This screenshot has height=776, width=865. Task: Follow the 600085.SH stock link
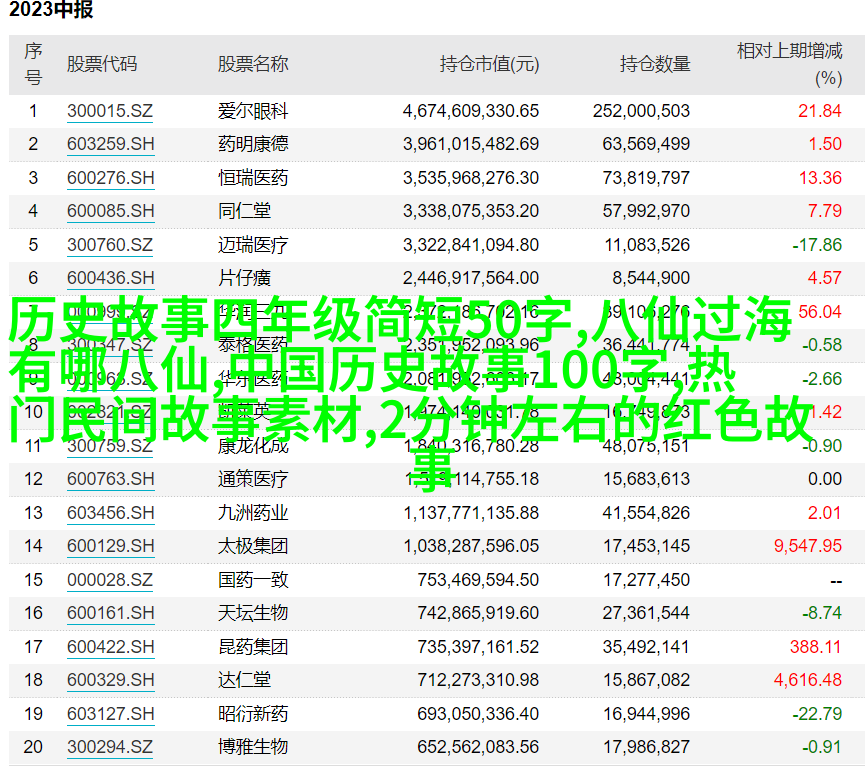pos(110,211)
